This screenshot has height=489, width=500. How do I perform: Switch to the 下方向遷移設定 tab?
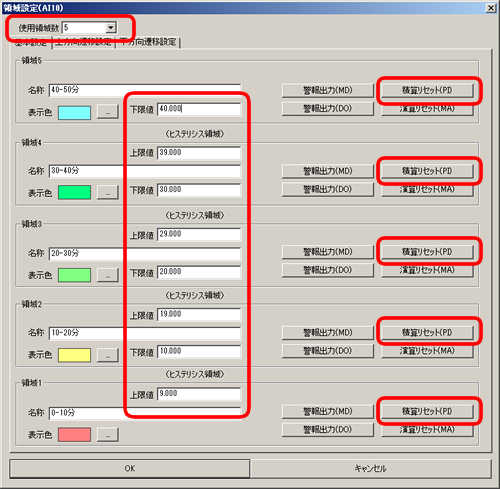pyautogui.click(x=148, y=42)
